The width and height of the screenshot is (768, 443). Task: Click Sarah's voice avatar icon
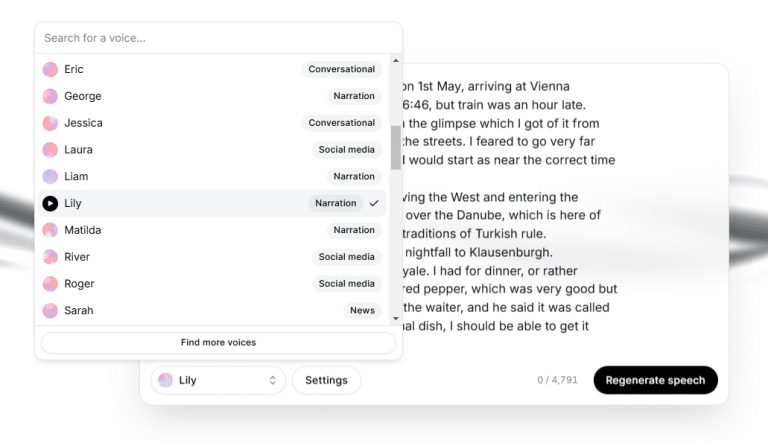(x=50, y=310)
